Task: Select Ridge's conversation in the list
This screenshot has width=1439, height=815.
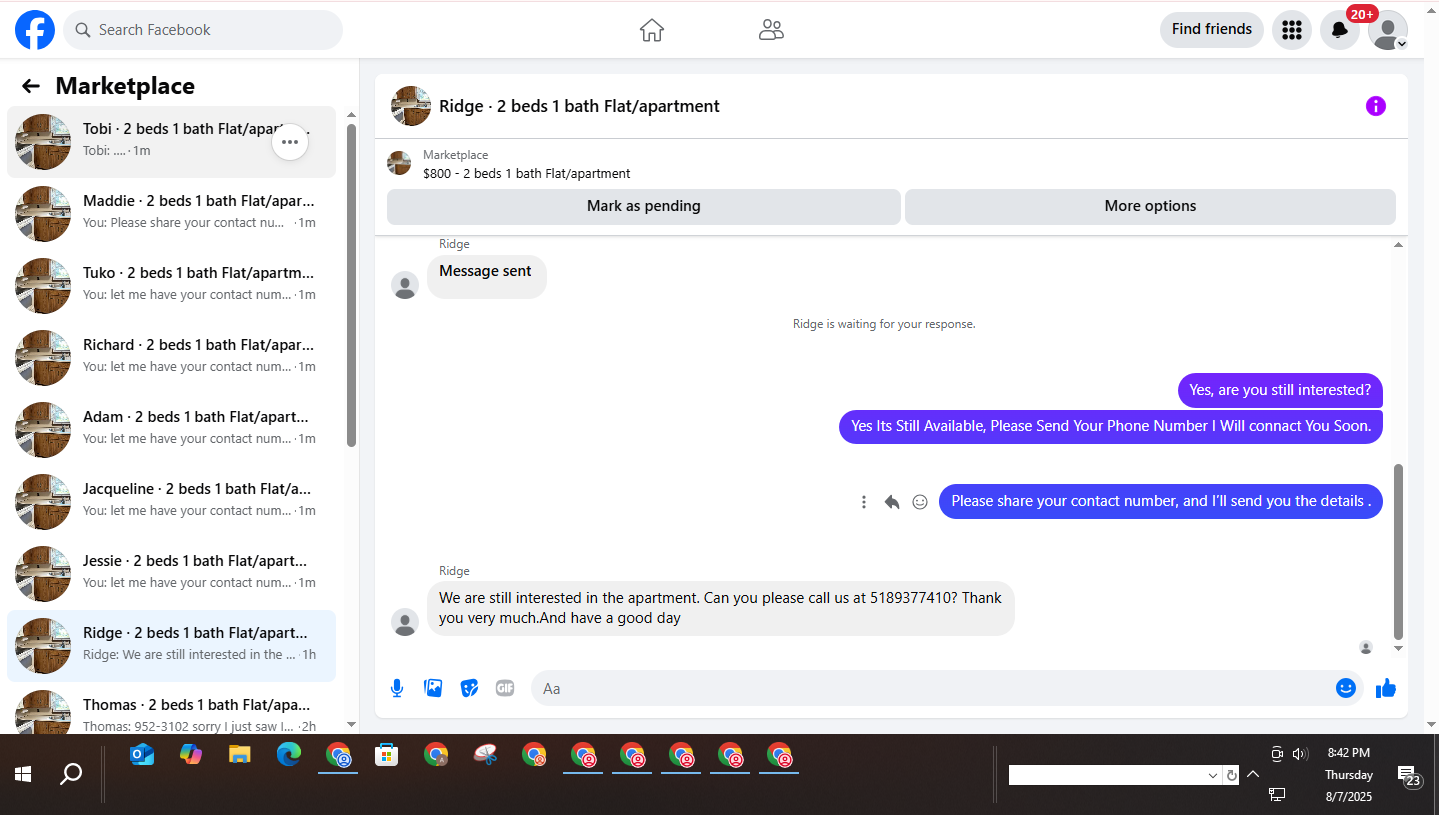Action: tap(171, 646)
